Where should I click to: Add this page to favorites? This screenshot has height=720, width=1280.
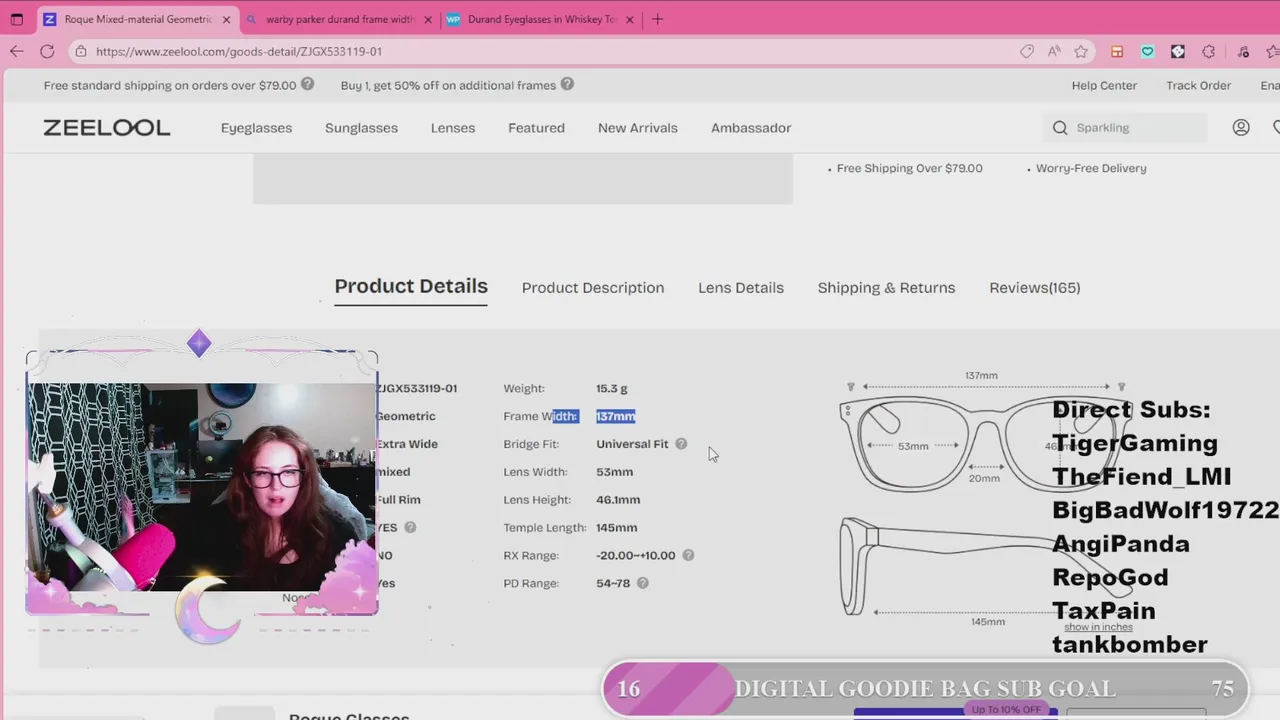1081,51
